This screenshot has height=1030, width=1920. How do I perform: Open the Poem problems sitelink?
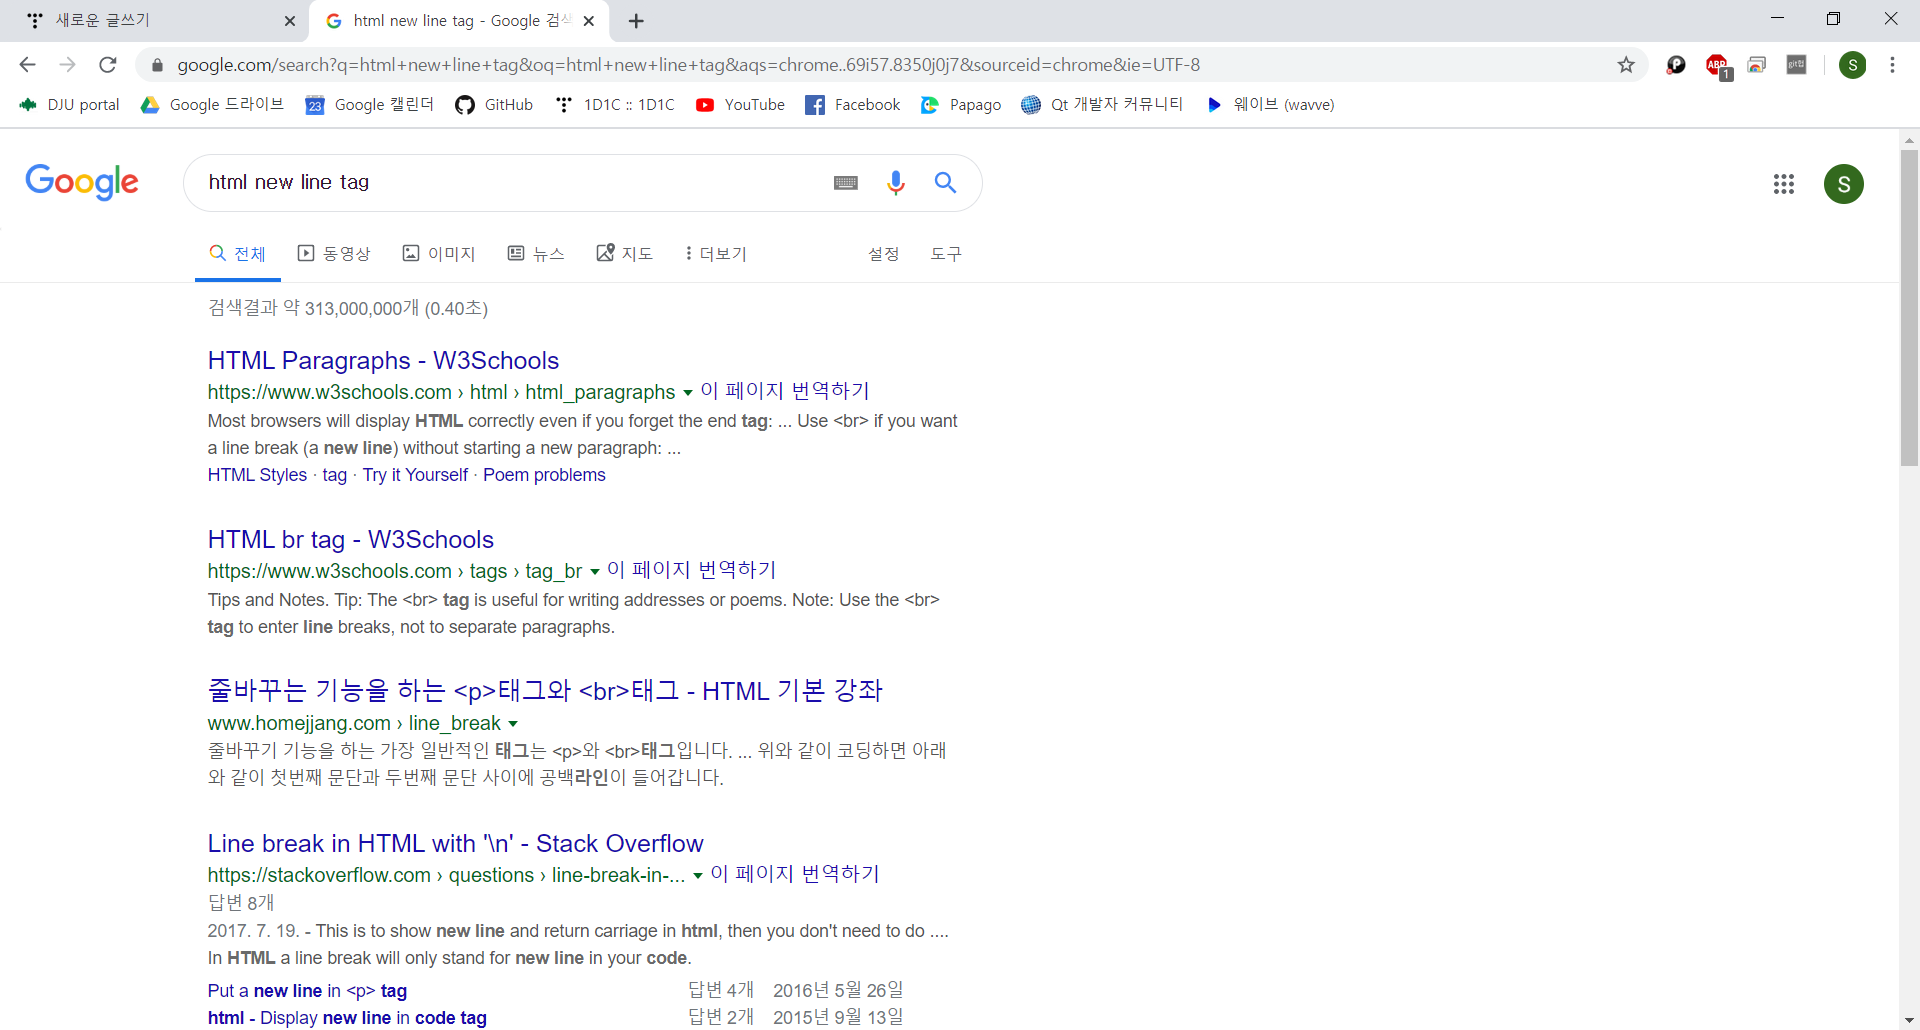(544, 475)
